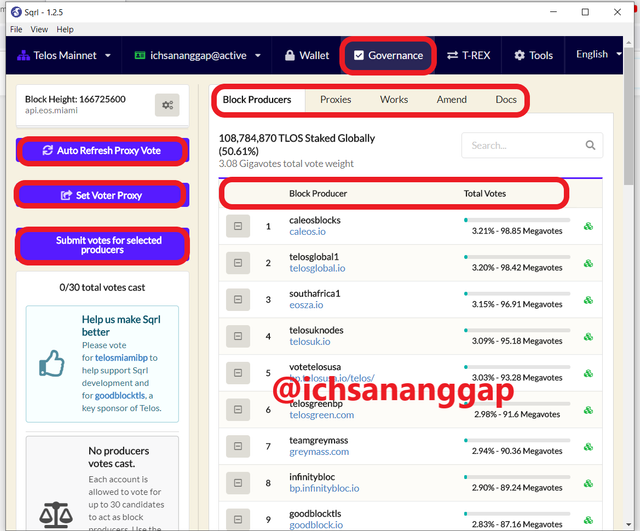Open the greymass.com link
Viewport: 640px width, 531px height.
319,452
